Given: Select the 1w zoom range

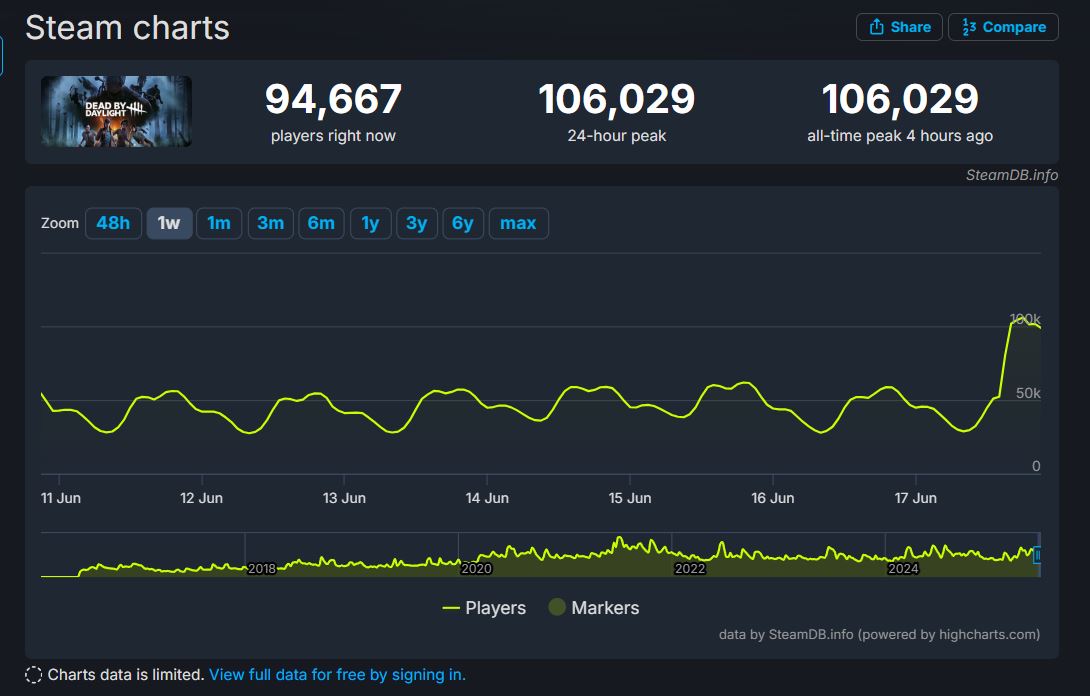Looking at the screenshot, I should click(x=169, y=223).
